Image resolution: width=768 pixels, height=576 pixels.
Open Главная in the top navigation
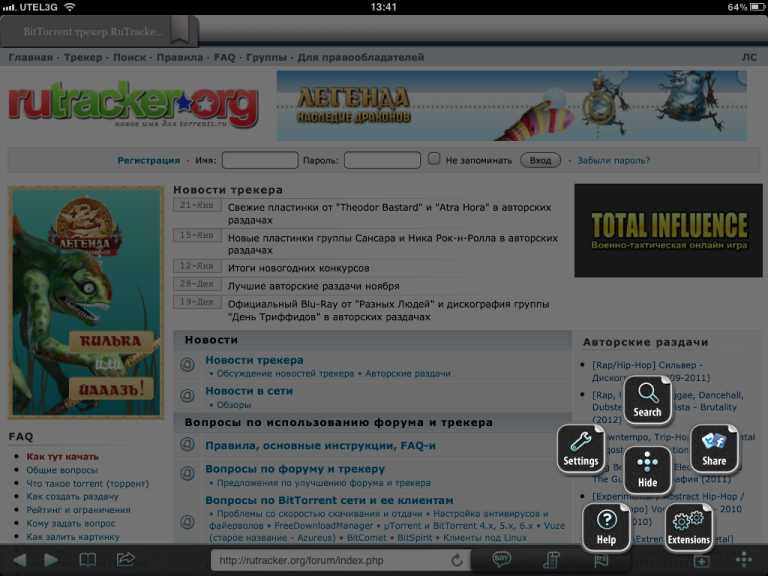click(x=30, y=57)
